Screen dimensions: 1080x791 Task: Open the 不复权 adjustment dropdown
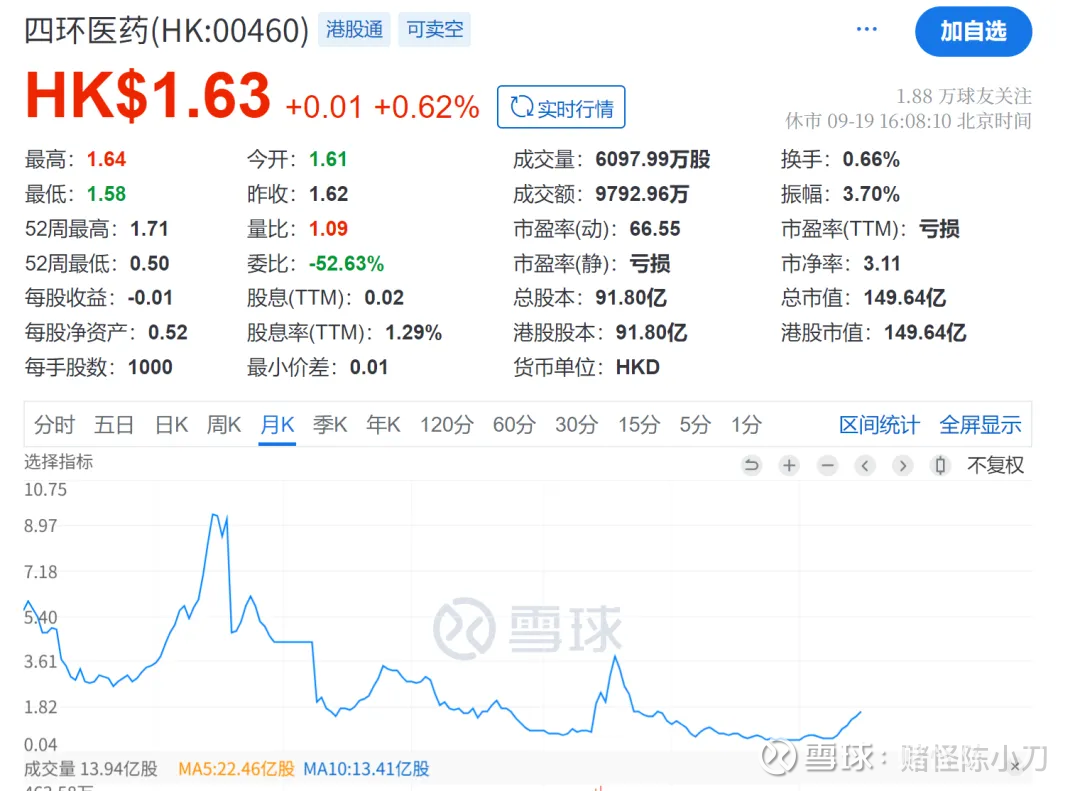[x=995, y=466]
